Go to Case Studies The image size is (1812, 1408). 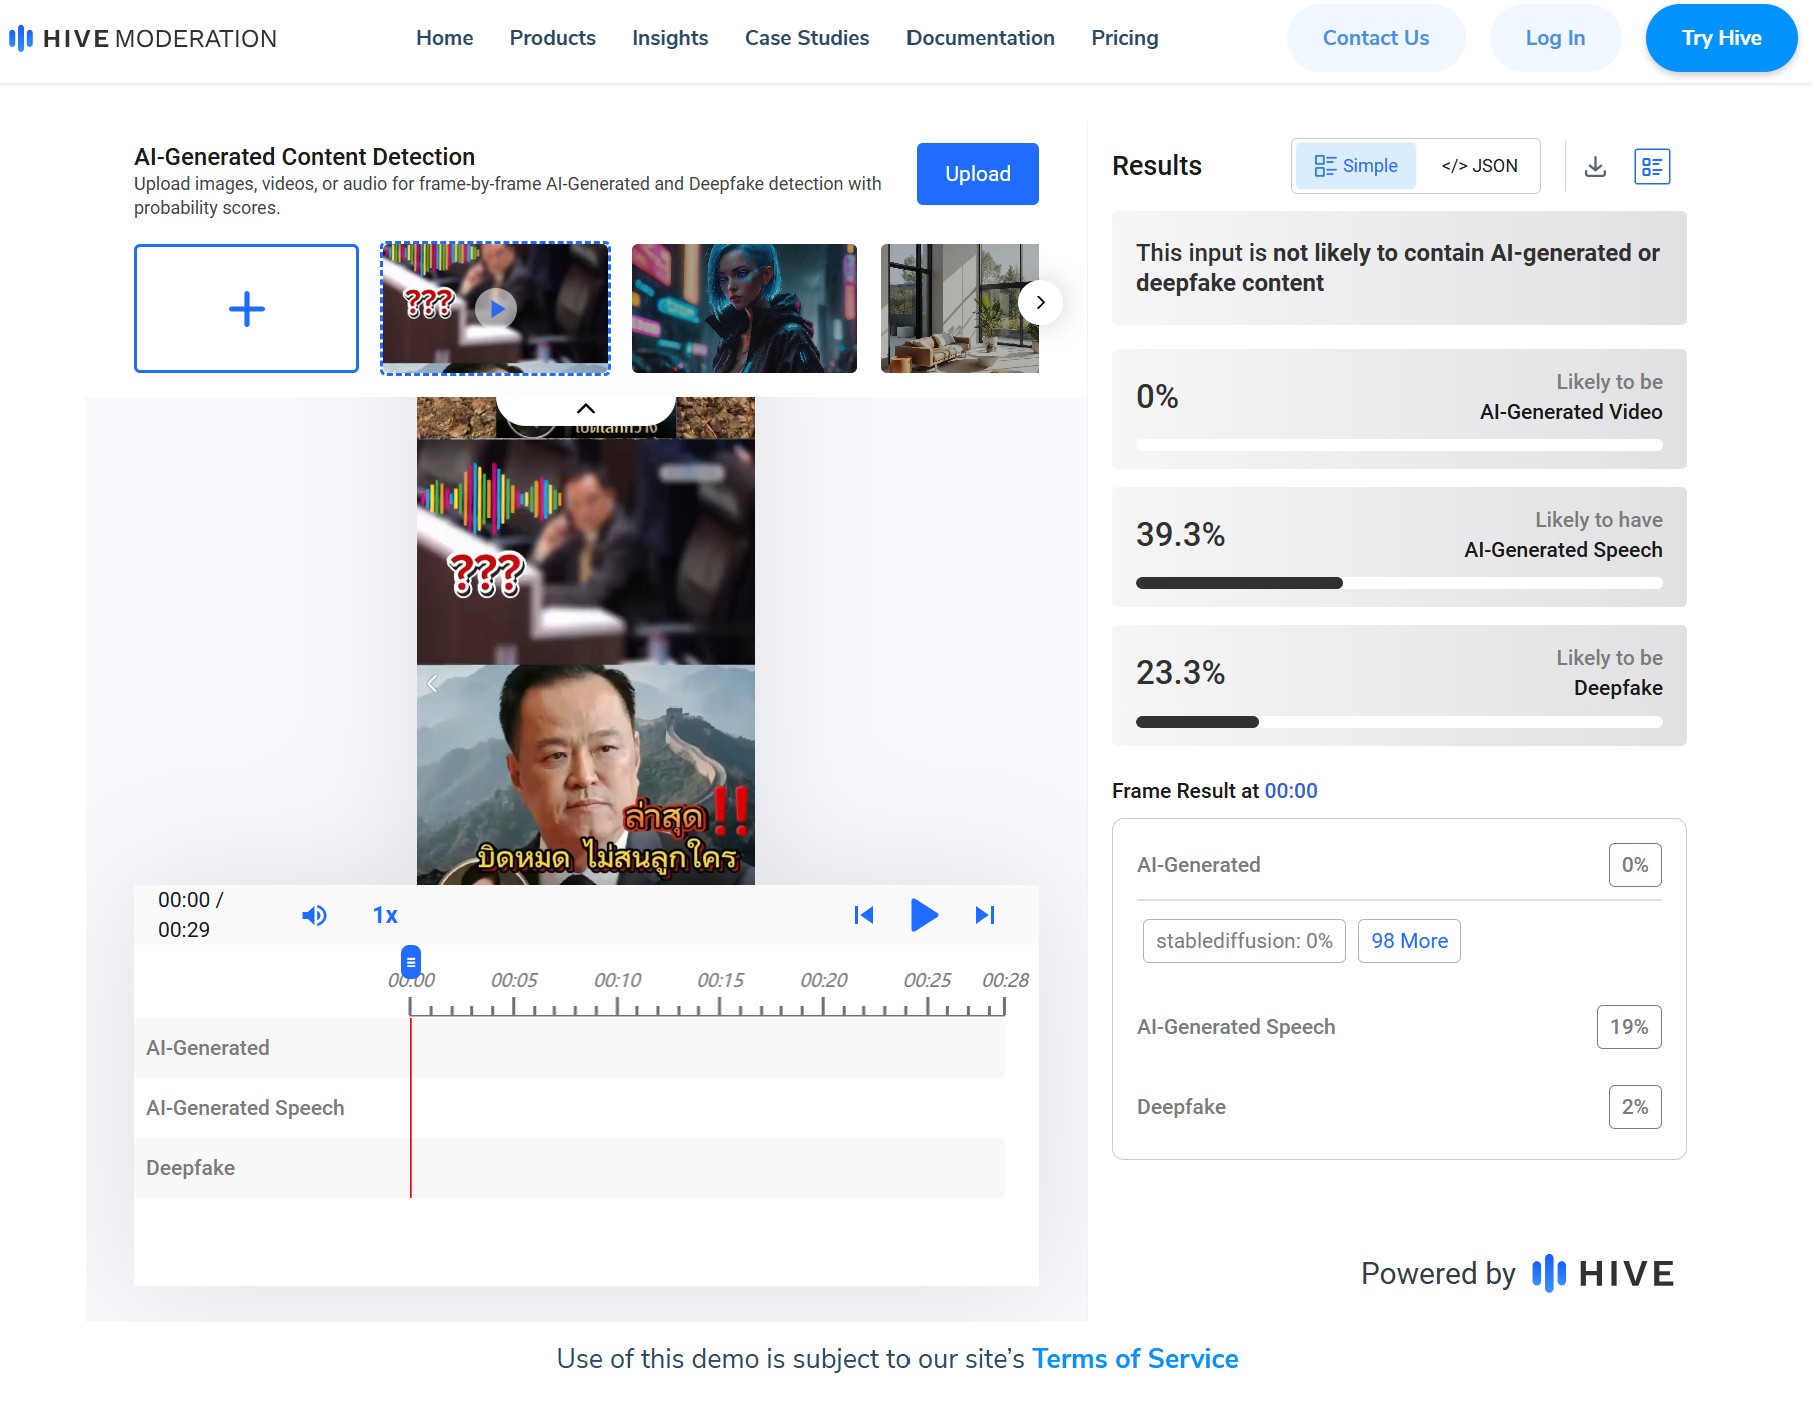click(807, 38)
